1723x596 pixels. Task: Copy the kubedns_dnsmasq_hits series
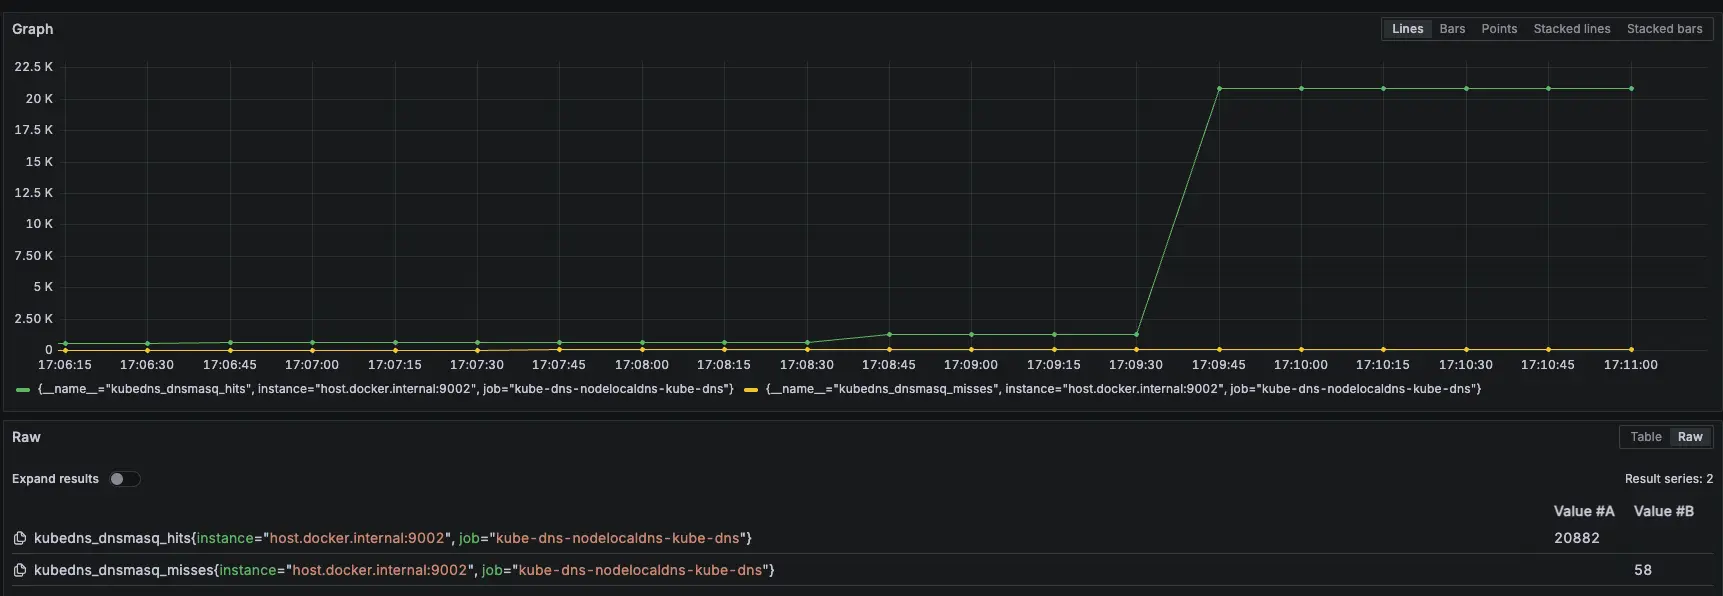pyautogui.click(x=19, y=538)
